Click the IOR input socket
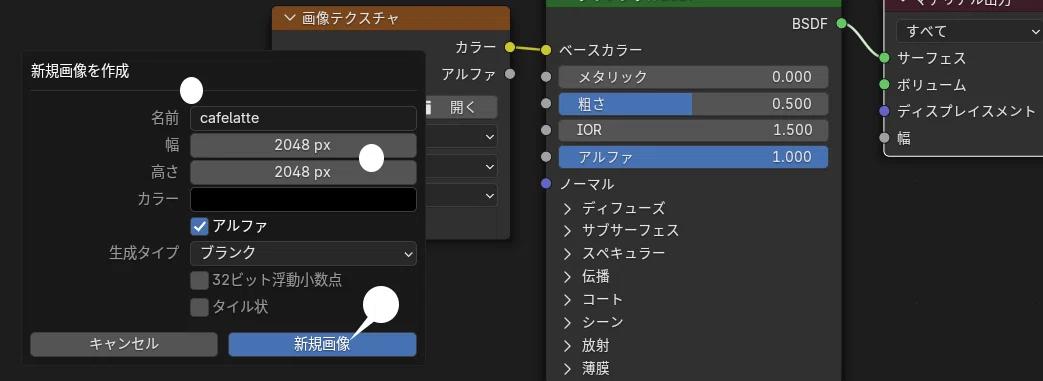Screen dimensions: 1043x381 (546, 130)
